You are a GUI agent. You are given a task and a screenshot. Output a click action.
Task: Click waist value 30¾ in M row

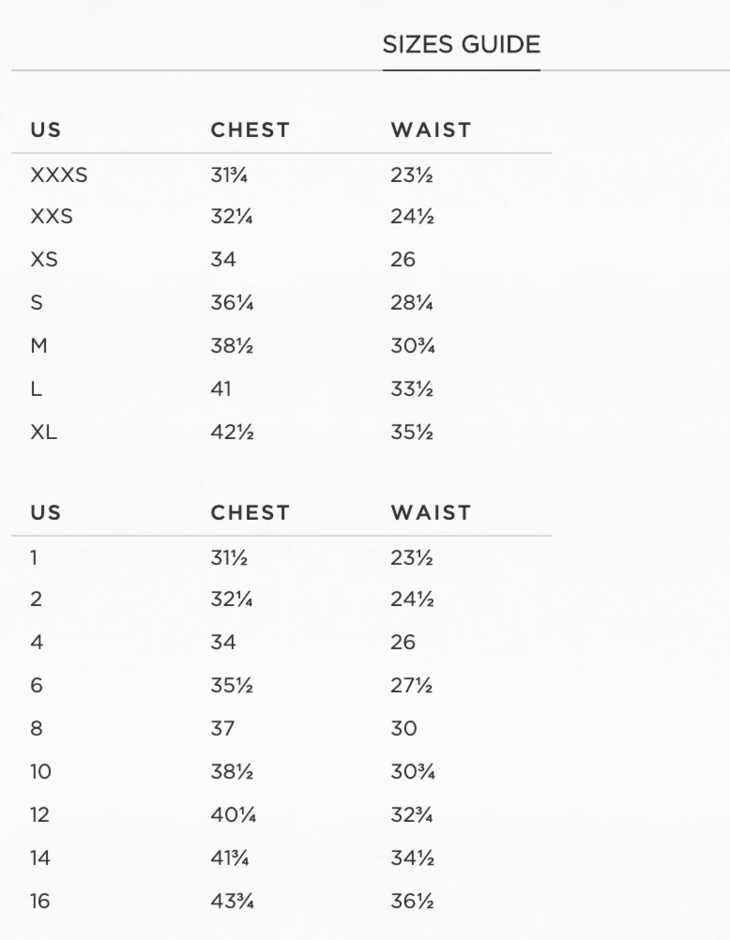pos(413,346)
